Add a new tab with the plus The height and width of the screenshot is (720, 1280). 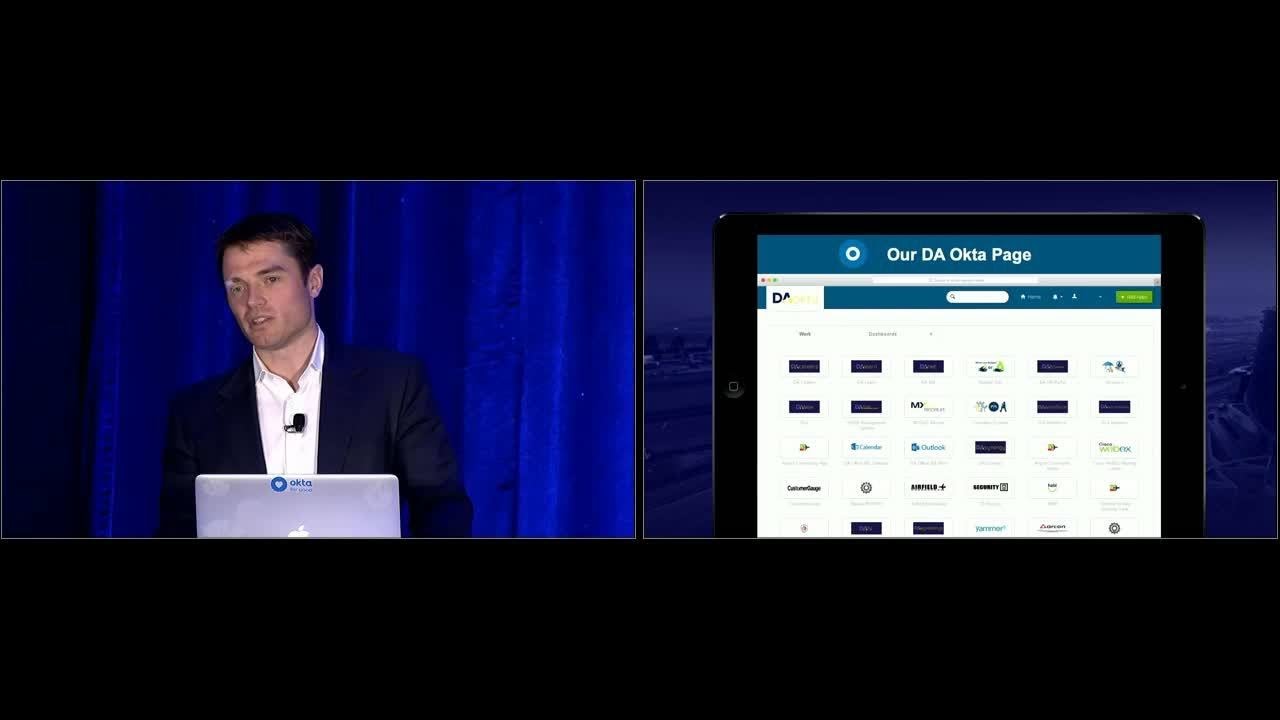click(931, 334)
